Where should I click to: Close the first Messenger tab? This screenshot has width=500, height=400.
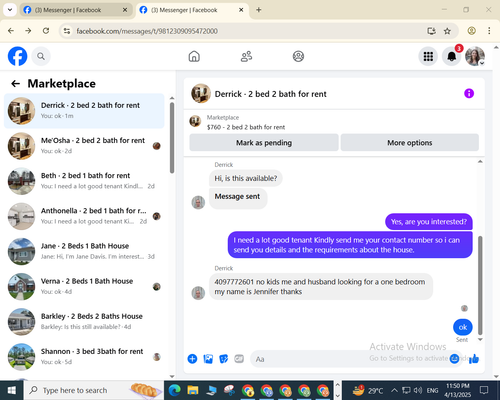125,10
